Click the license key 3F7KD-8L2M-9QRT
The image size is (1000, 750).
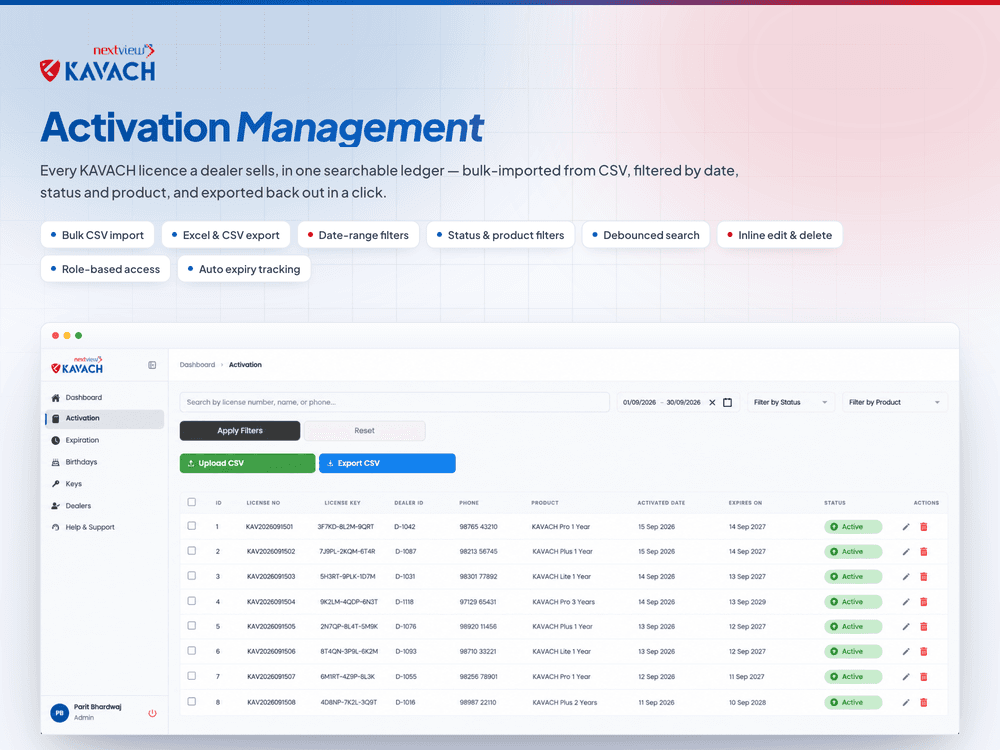(x=346, y=527)
